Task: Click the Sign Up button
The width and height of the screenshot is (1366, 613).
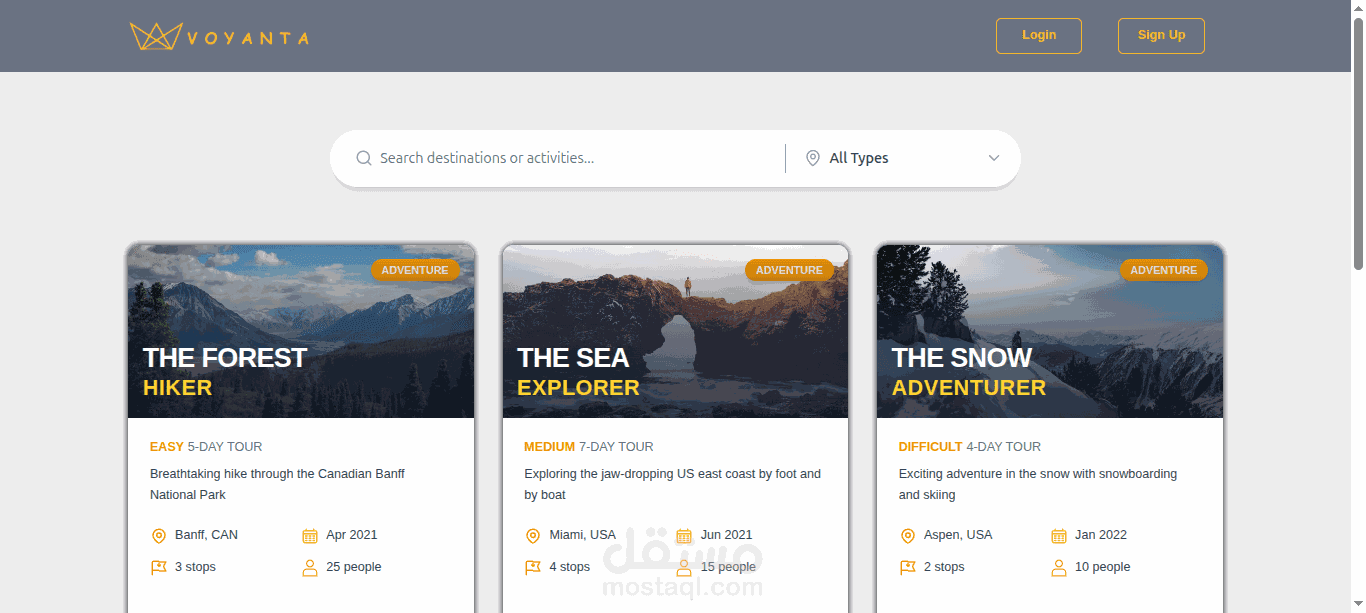Action: pyautogui.click(x=1161, y=35)
